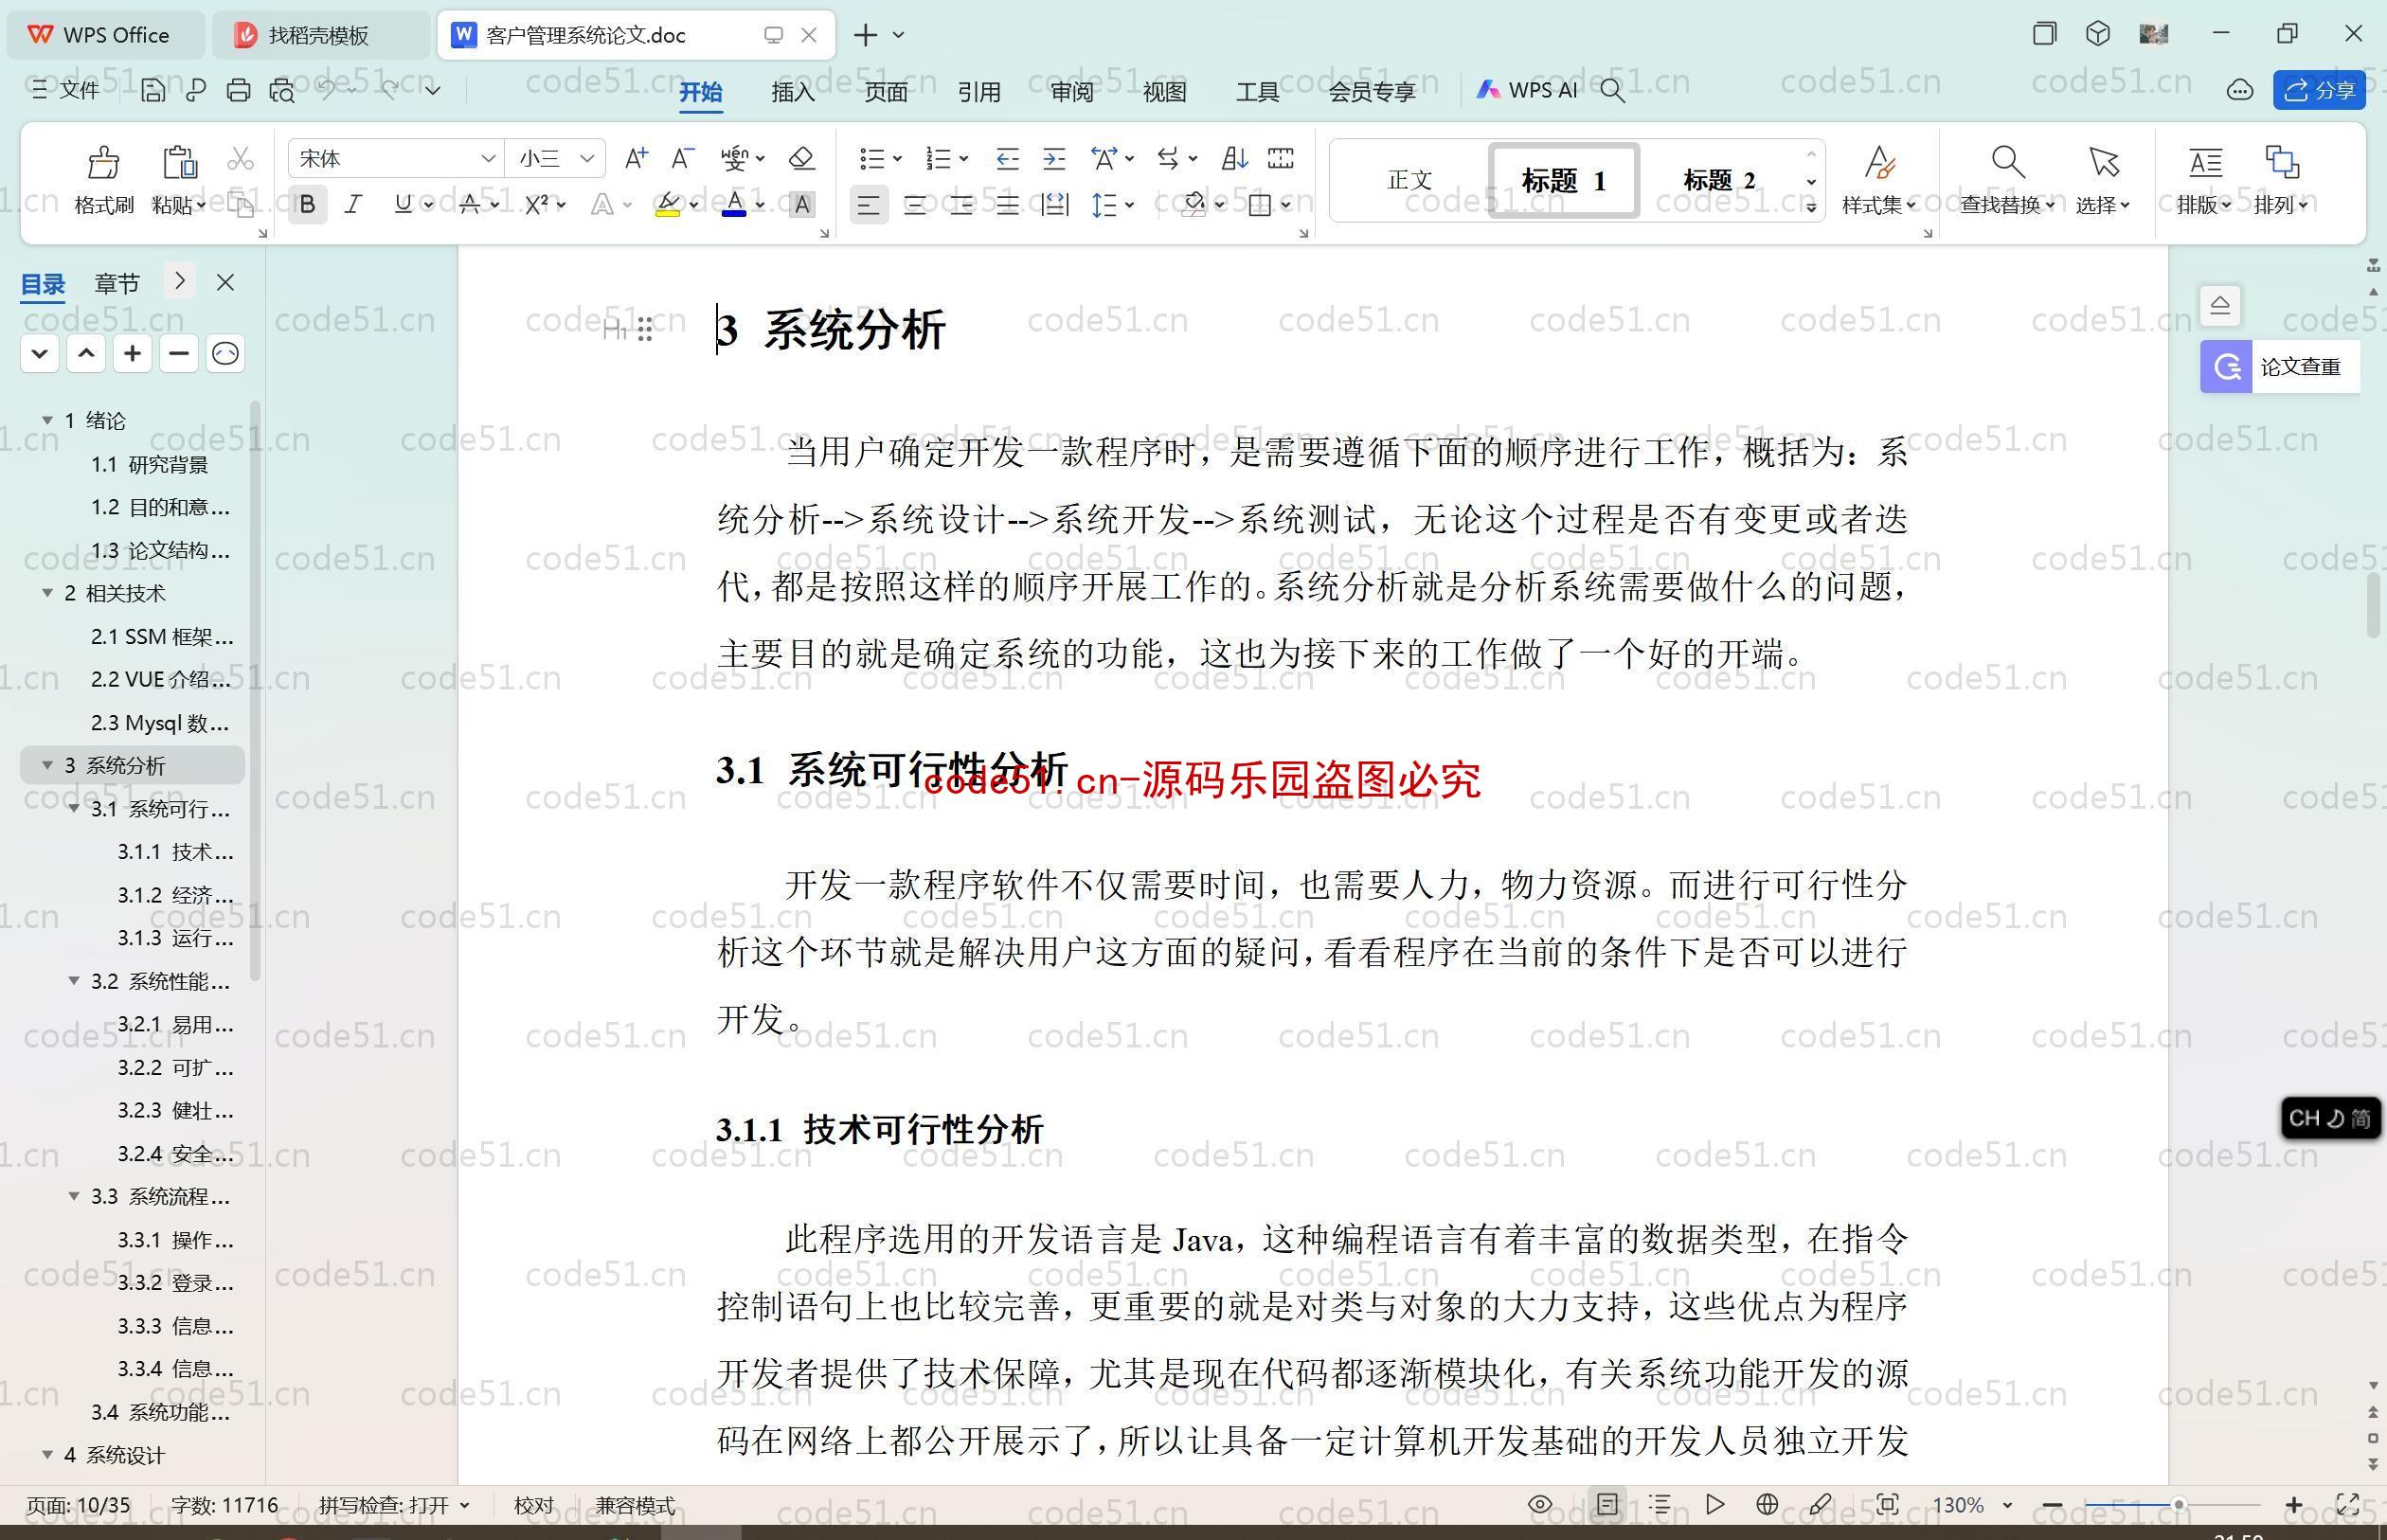Click the Save icon in quick toolbar

[153, 90]
